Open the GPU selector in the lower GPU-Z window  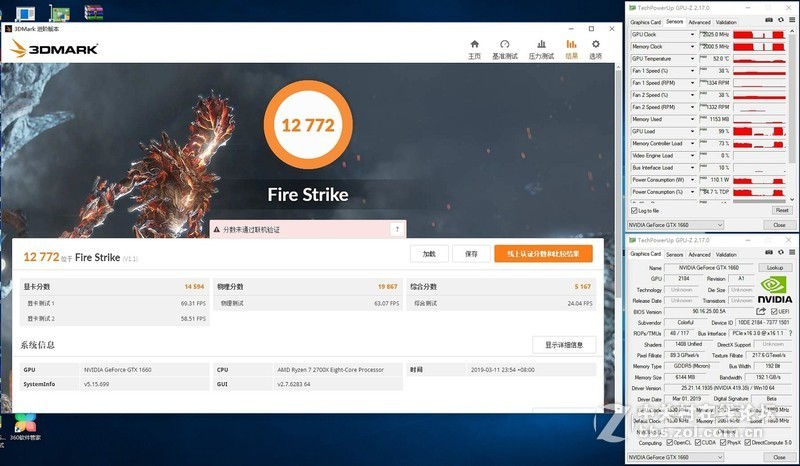point(676,457)
